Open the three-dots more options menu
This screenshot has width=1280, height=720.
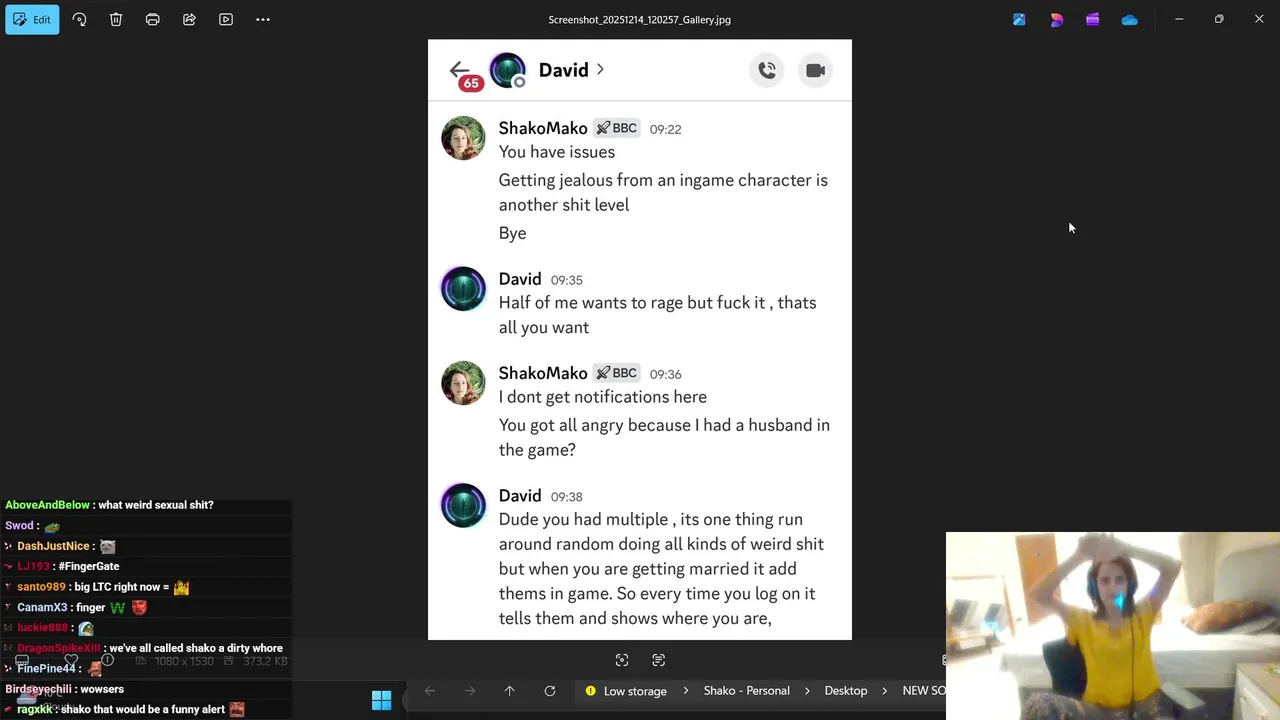[x=263, y=19]
